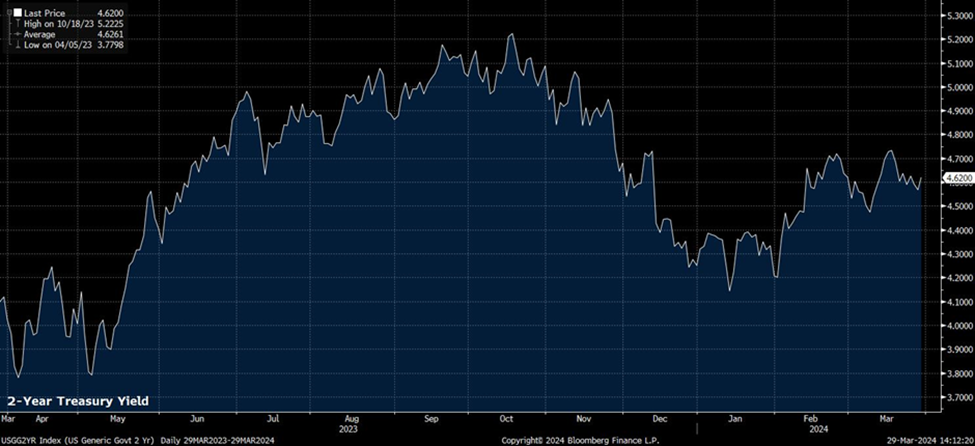Click the 4.6200 last price axis tag
This screenshot has width=975, height=446.
click(x=957, y=179)
